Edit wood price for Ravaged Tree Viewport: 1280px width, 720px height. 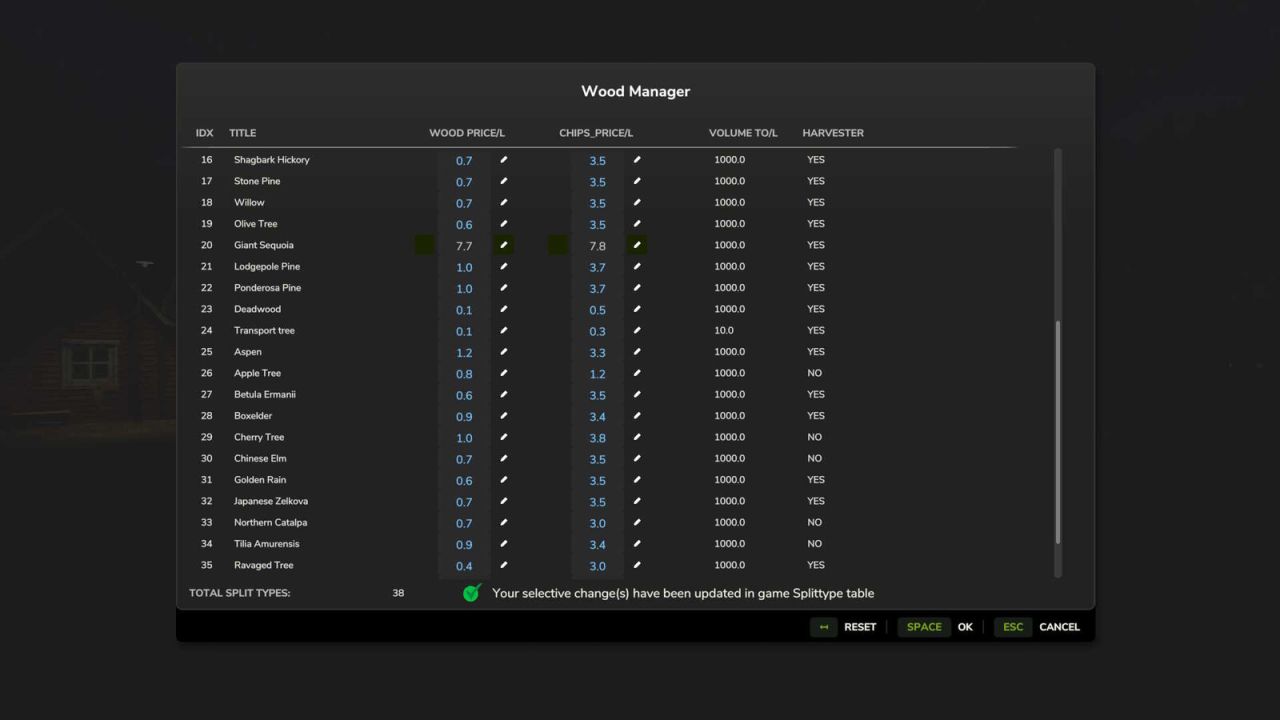pyautogui.click(x=504, y=565)
